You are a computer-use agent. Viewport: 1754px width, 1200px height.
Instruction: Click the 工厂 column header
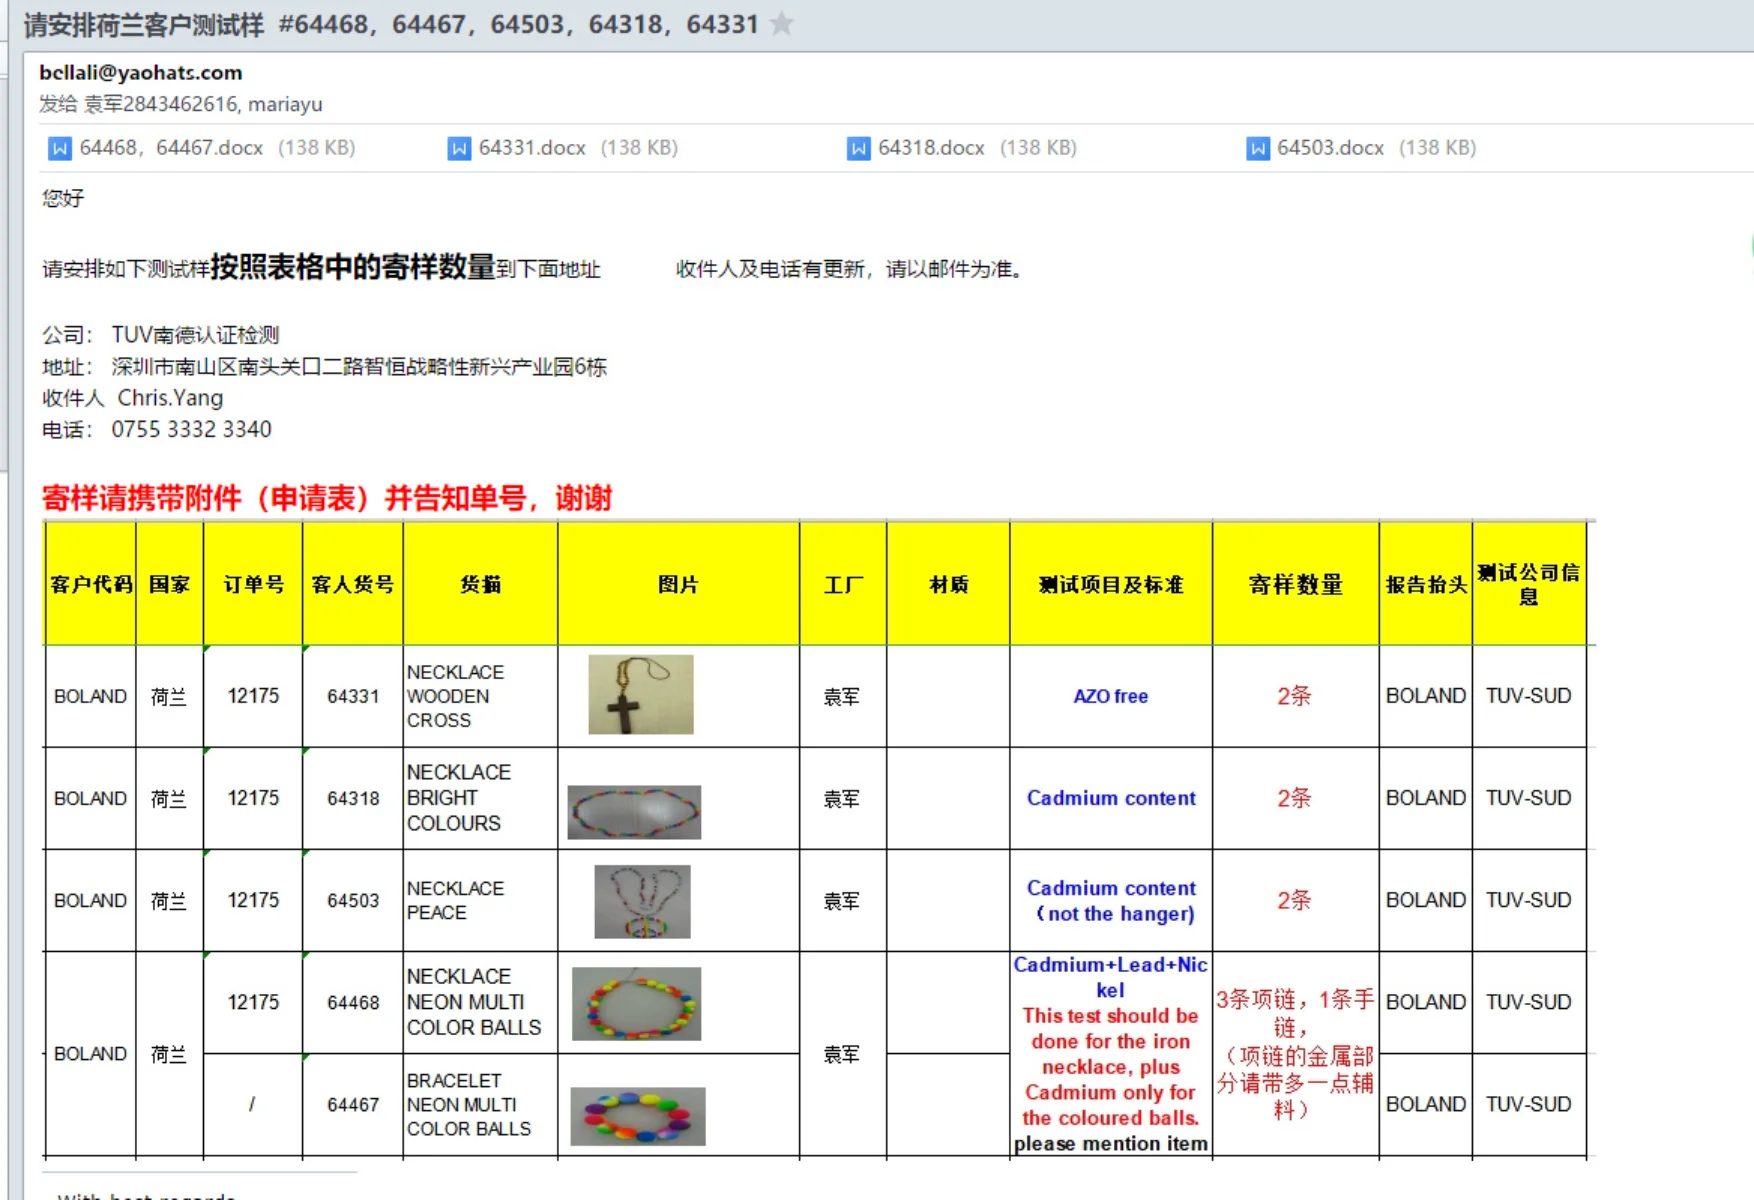coord(843,584)
